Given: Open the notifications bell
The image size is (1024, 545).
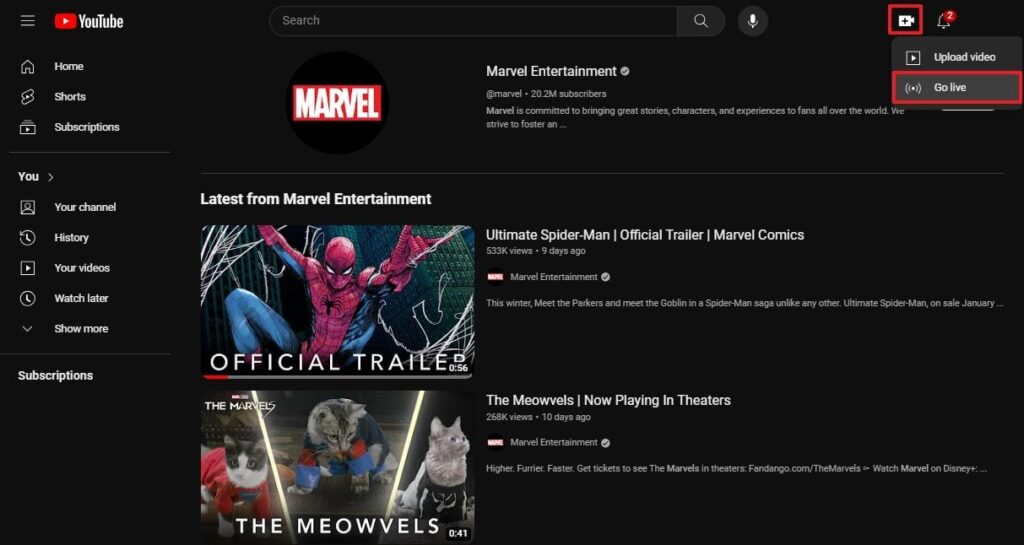Looking at the screenshot, I should [x=944, y=21].
